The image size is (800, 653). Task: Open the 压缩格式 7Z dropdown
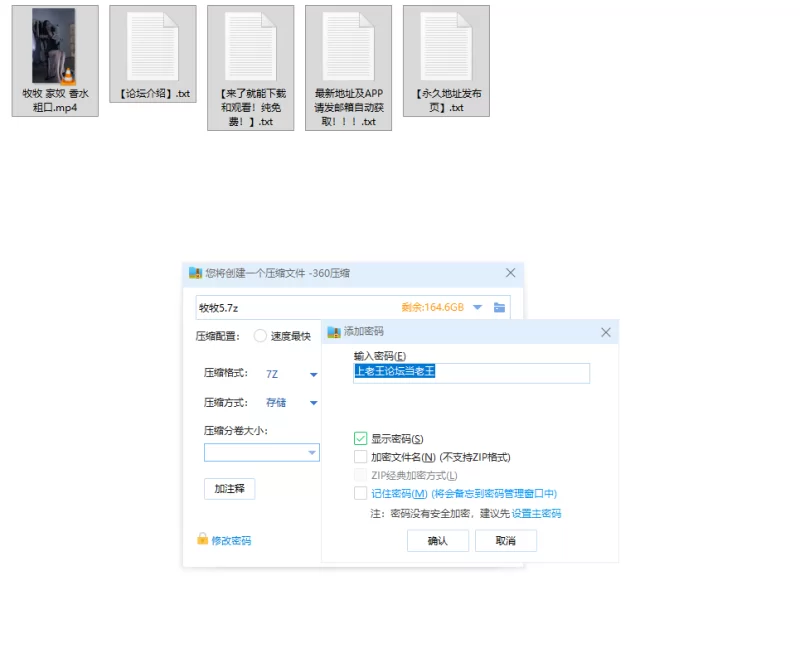click(x=313, y=374)
